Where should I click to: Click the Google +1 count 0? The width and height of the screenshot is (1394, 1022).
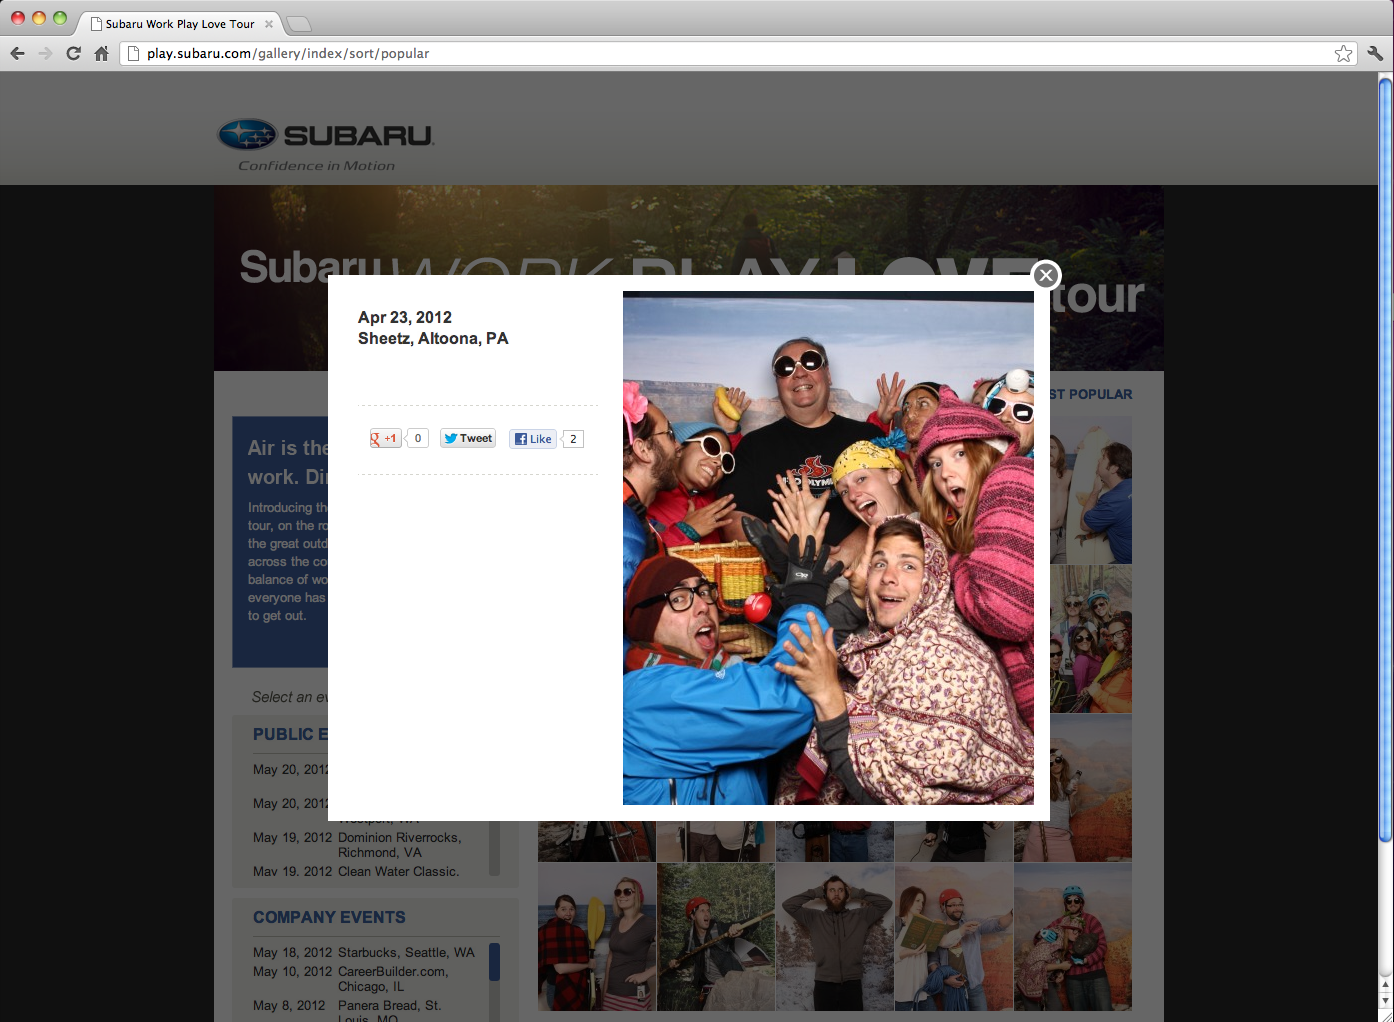pyautogui.click(x=418, y=438)
